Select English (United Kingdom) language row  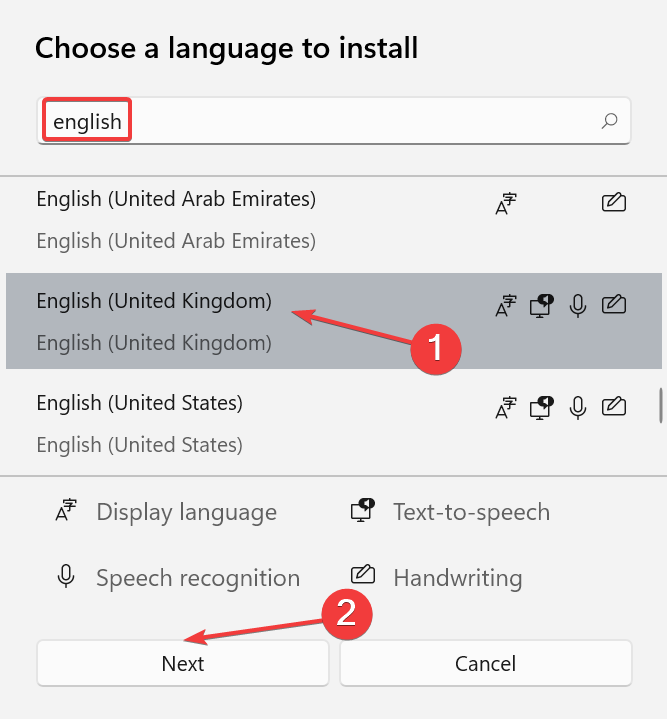(x=154, y=321)
